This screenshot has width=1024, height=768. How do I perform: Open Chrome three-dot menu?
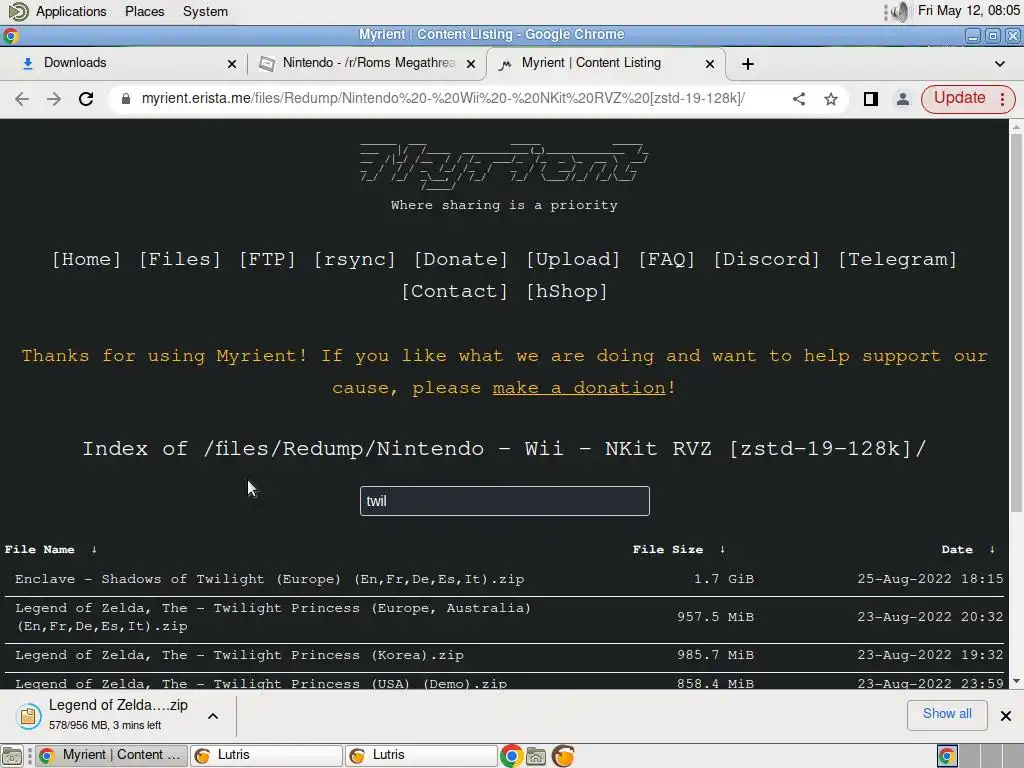coord(1002,99)
